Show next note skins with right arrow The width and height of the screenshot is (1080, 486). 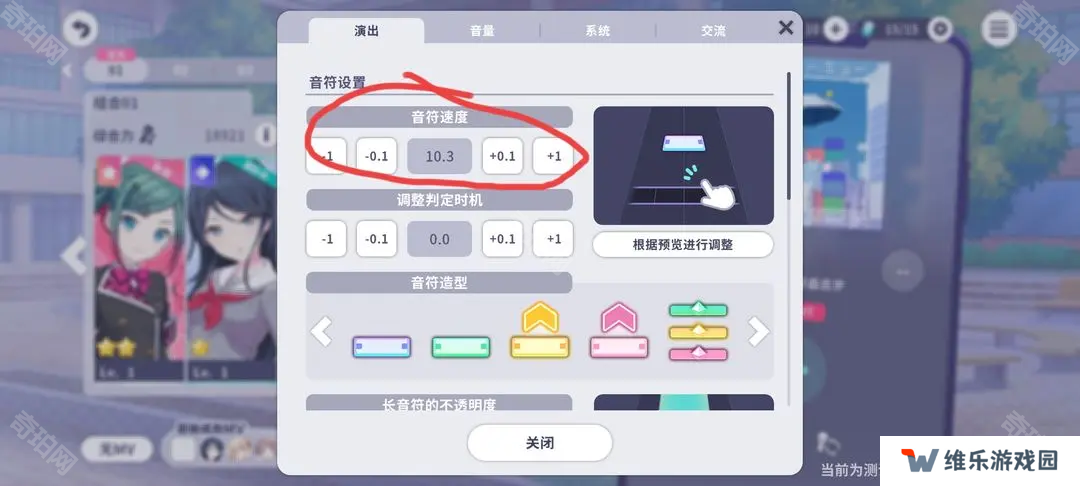click(x=758, y=332)
